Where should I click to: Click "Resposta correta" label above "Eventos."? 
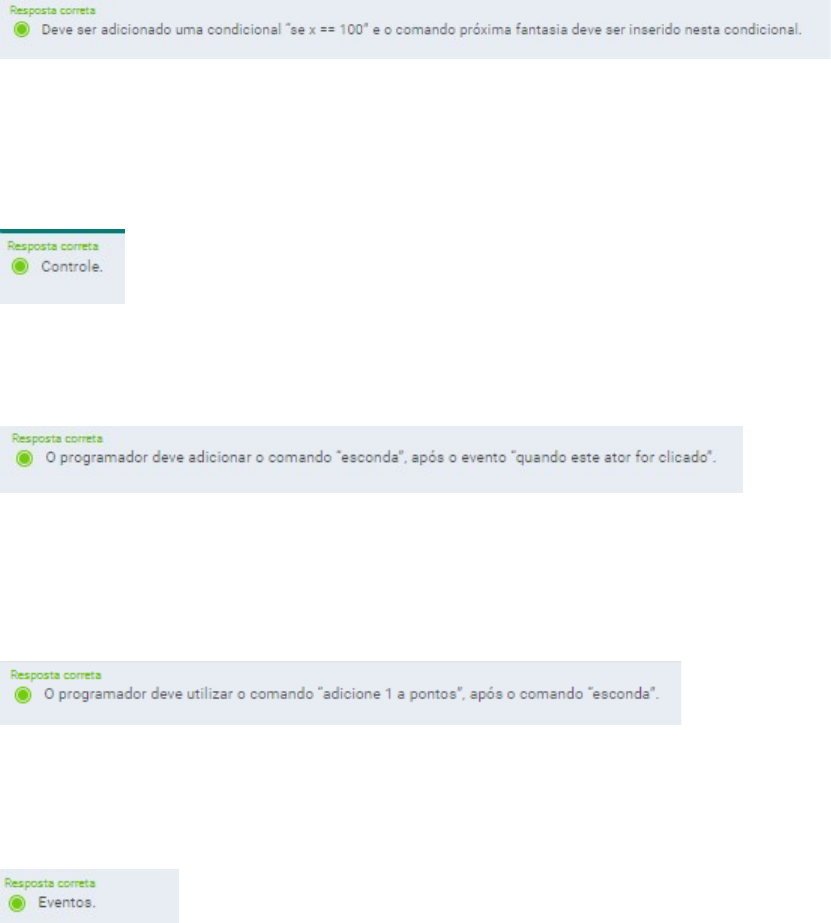(x=50, y=883)
